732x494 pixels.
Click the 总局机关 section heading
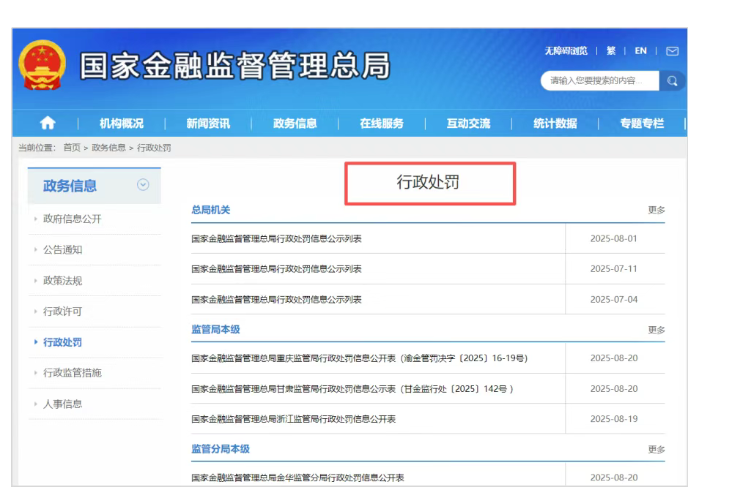pos(211,210)
